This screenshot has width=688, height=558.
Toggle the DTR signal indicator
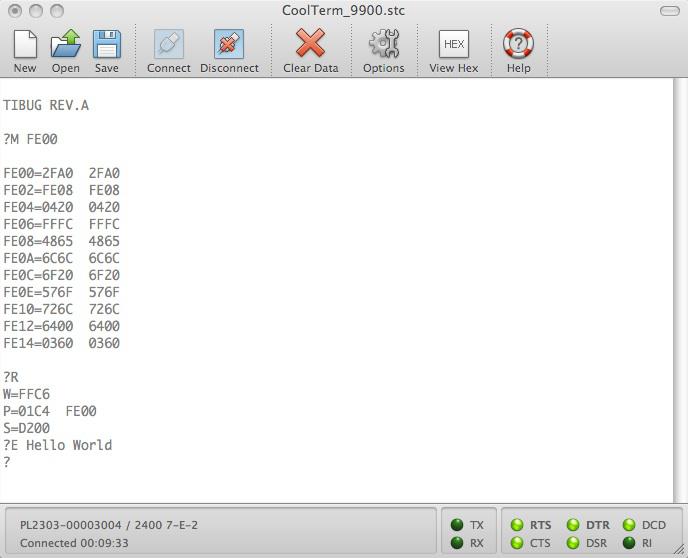click(x=574, y=525)
